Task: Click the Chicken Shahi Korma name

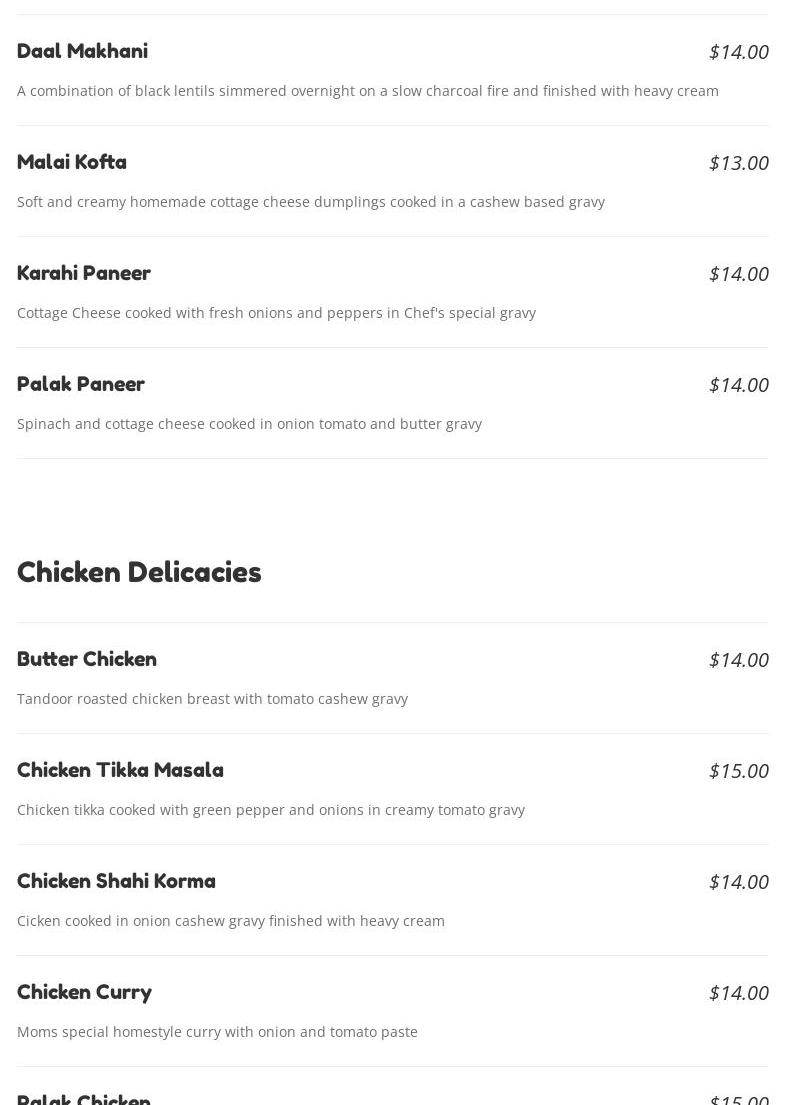Action: click(x=116, y=881)
